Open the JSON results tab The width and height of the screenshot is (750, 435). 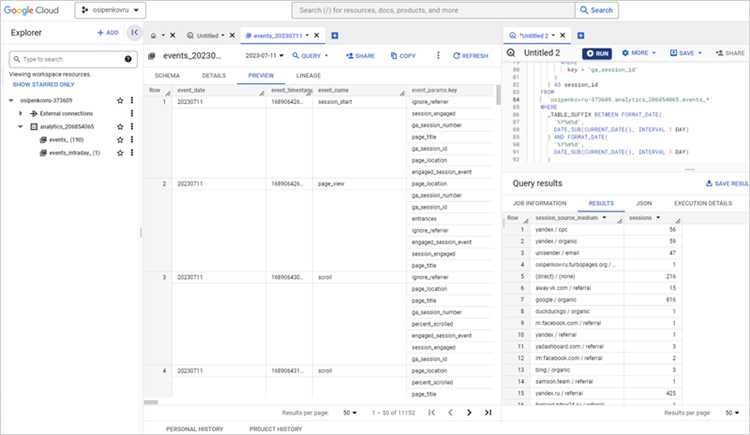click(643, 203)
